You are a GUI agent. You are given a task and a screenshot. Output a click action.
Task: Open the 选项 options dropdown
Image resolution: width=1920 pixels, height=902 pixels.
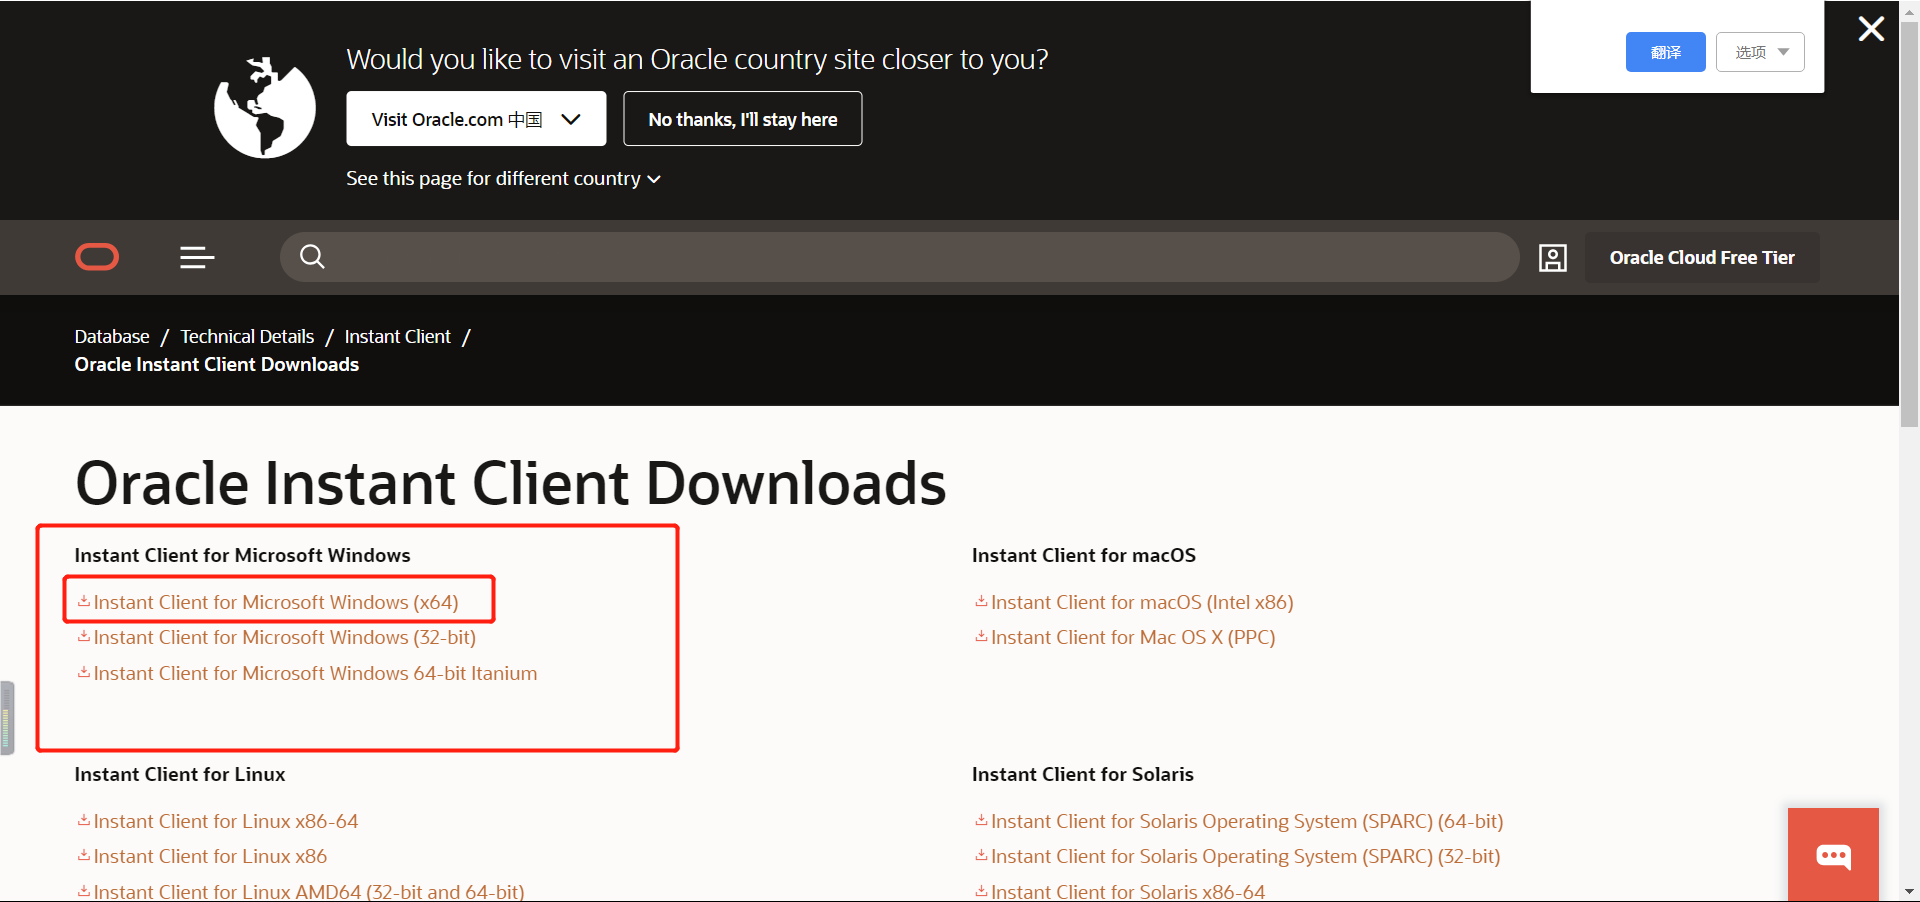pyautogui.click(x=1760, y=52)
